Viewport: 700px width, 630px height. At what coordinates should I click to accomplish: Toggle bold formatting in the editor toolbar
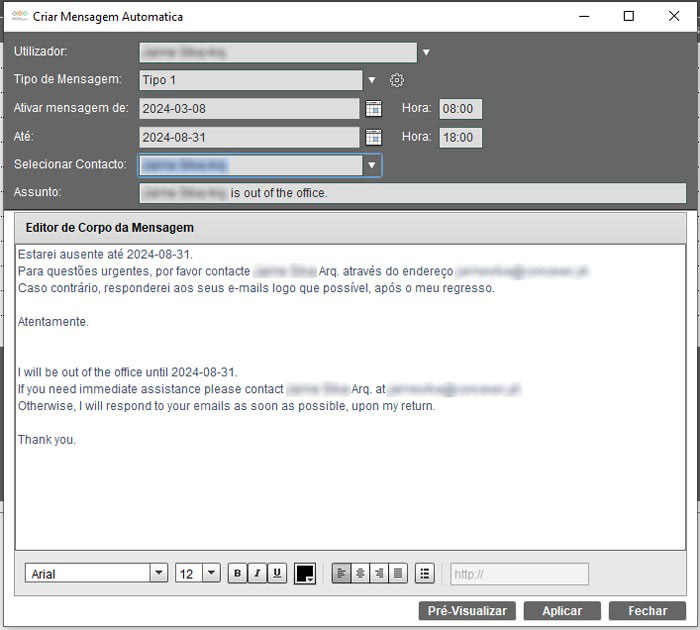click(x=237, y=573)
